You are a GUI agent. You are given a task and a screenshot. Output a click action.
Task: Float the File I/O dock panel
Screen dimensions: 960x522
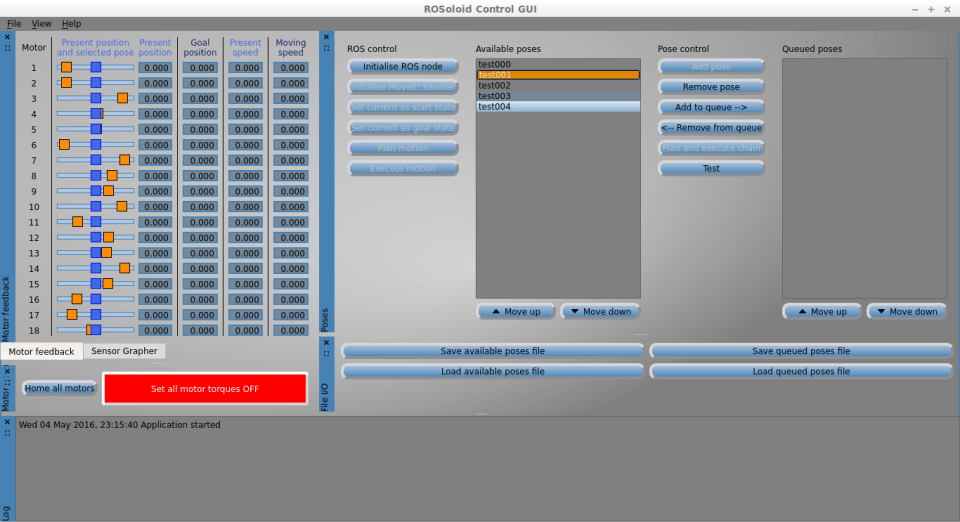[326, 353]
